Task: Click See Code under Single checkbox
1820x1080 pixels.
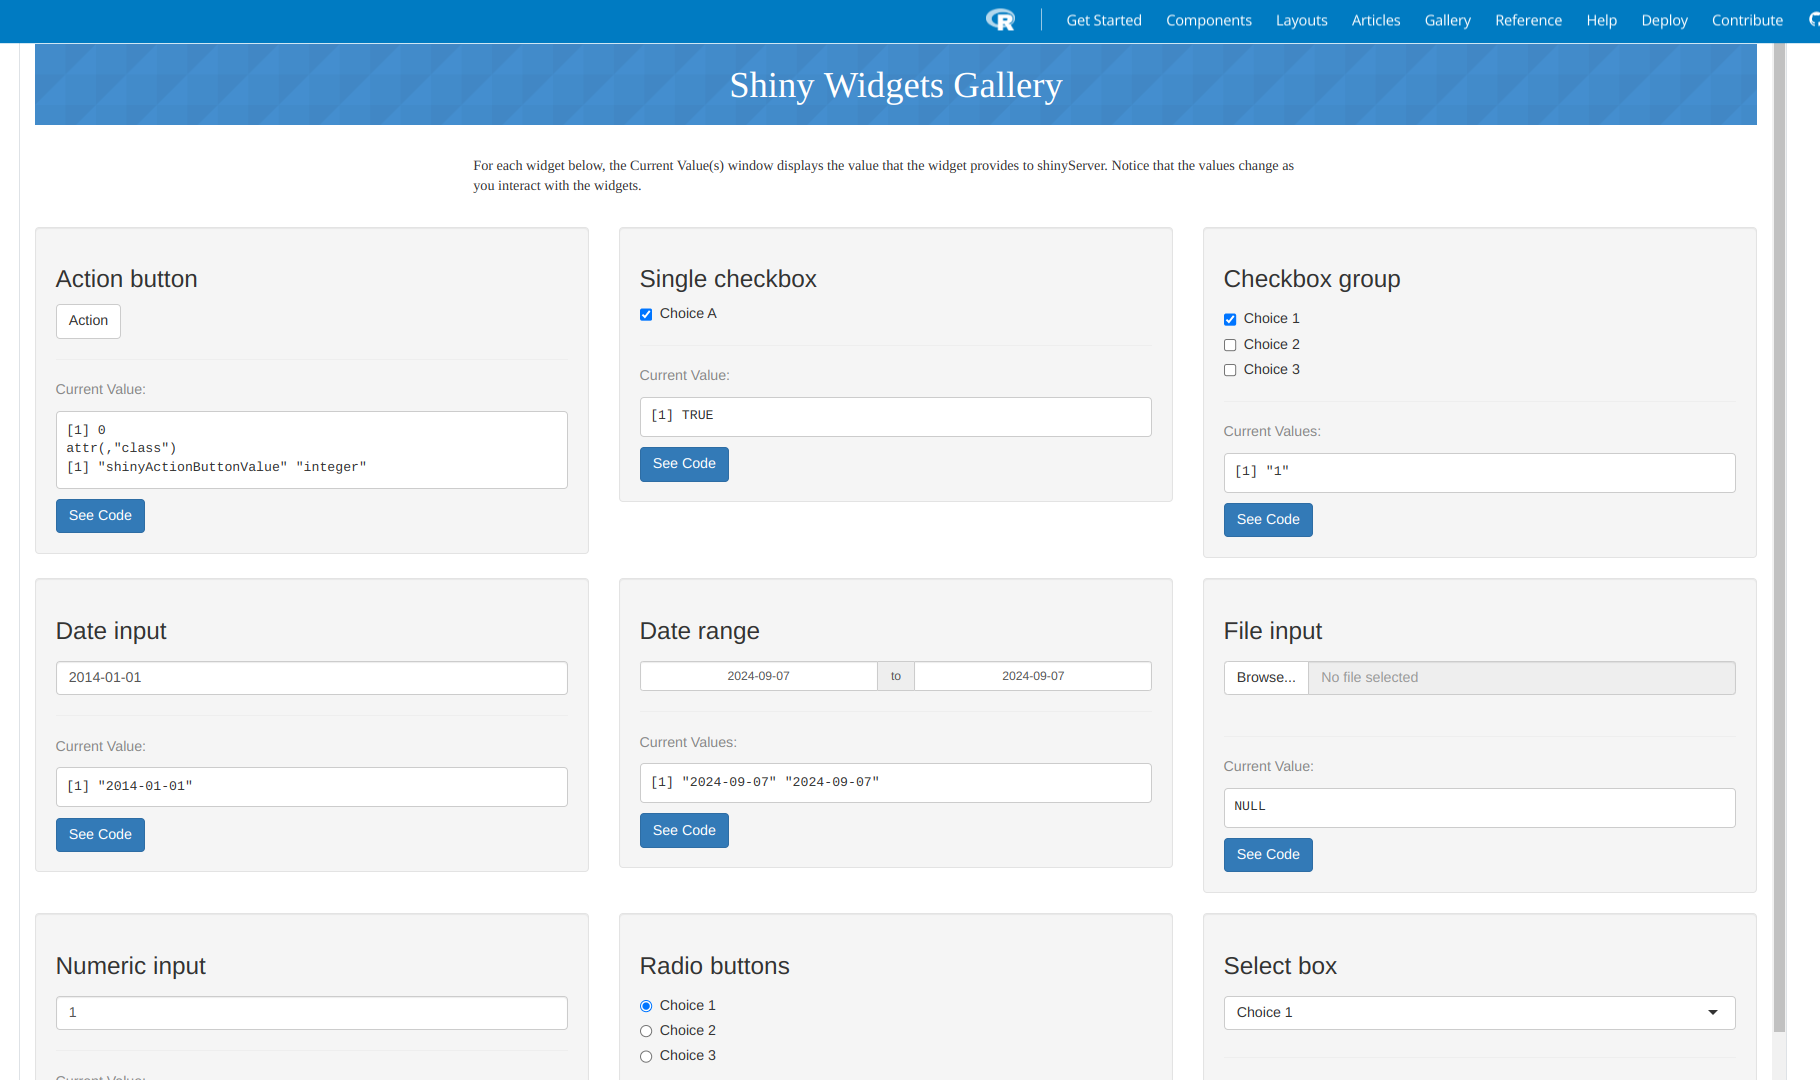Action: tap(684, 464)
